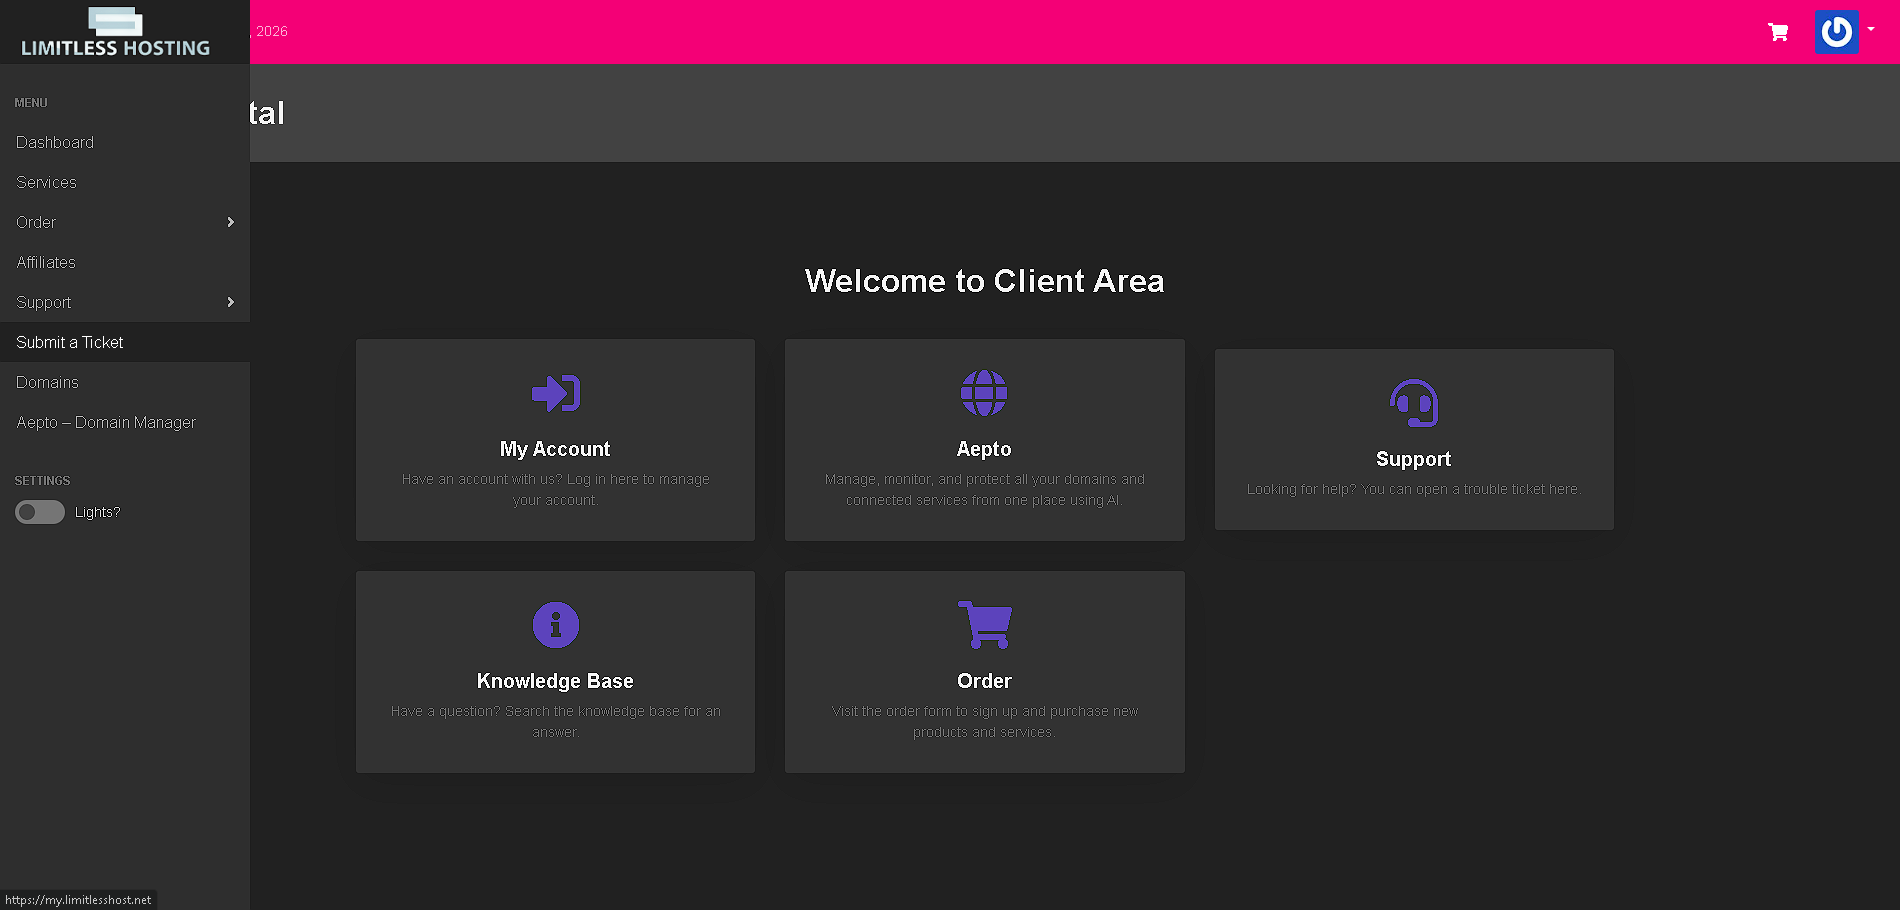Screen dimensions: 1900x910
Task: Expand the account dropdown caret
Action: point(1871,29)
